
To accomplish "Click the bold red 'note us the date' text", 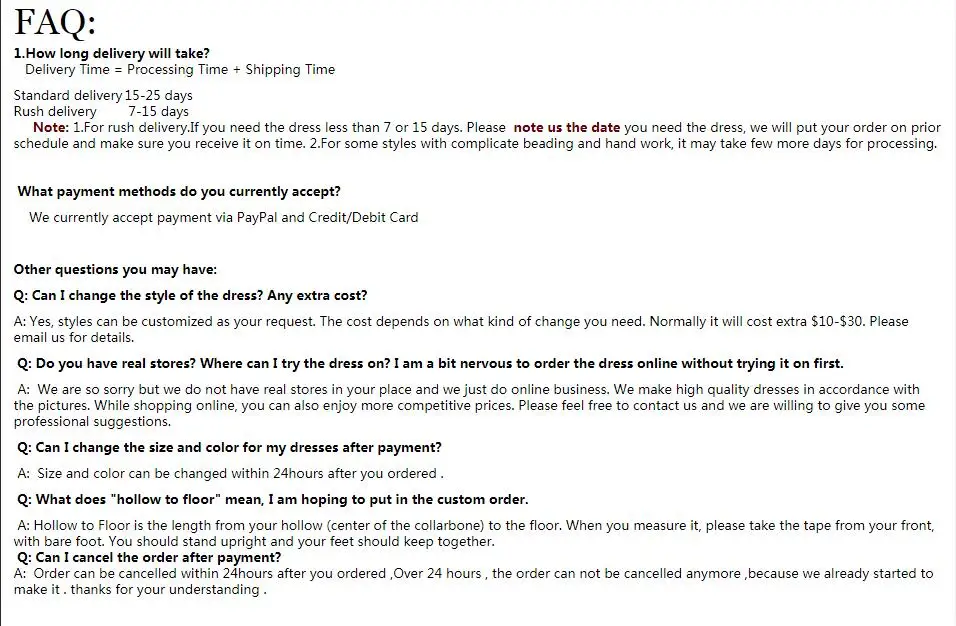I will click(566, 127).
